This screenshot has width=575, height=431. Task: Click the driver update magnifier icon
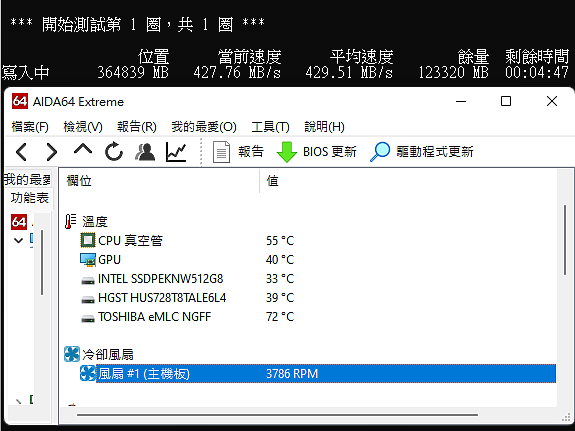click(x=380, y=151)
